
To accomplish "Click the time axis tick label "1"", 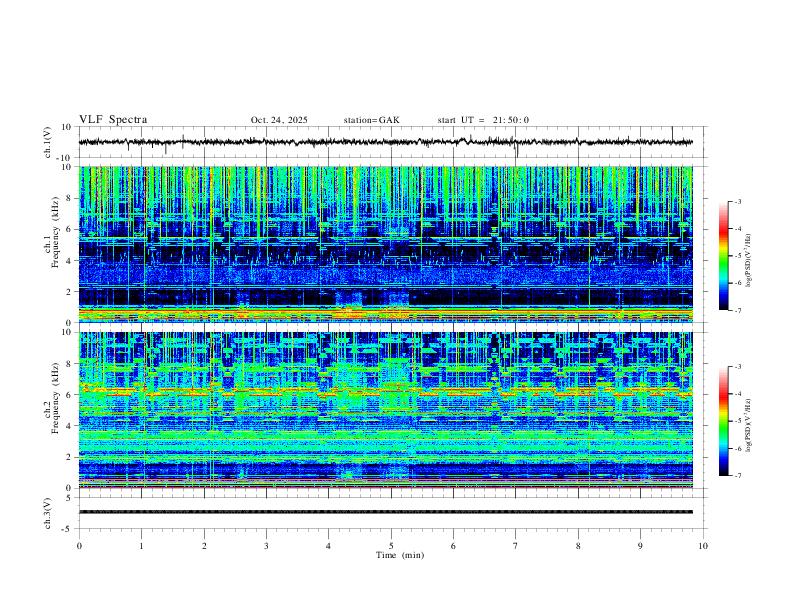I will point(141,546).
